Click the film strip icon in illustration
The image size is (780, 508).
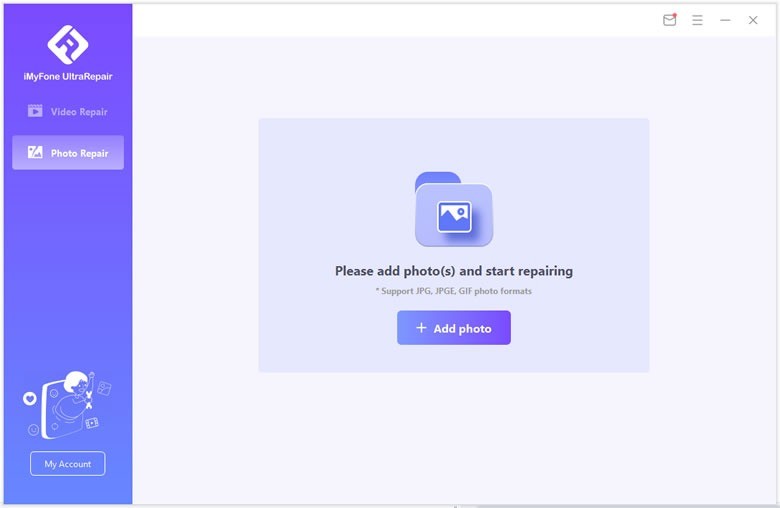point(92,423)
